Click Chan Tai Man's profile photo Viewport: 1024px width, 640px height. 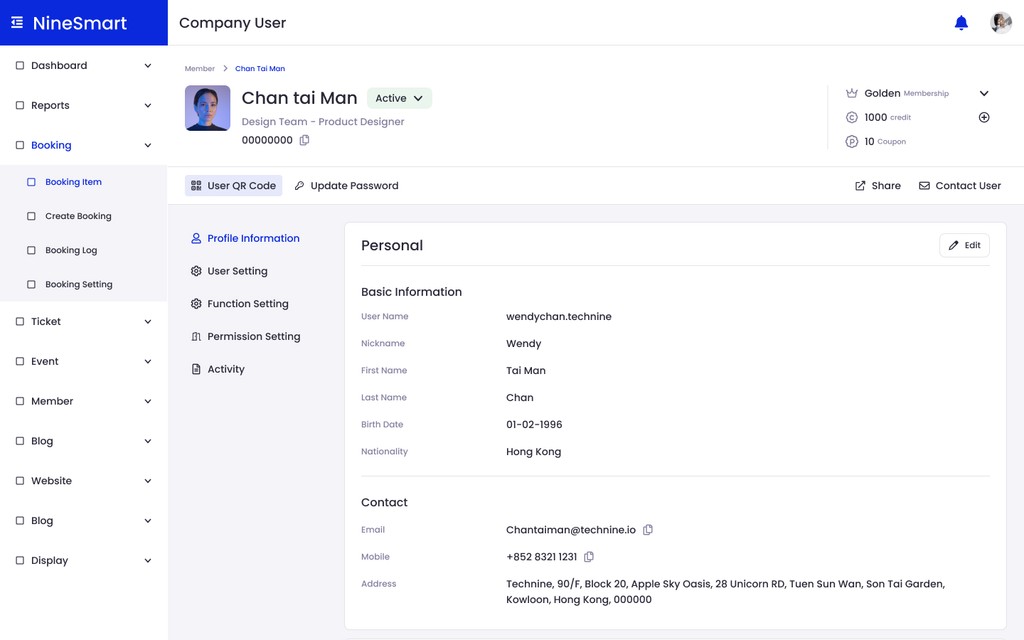[208, 108]
